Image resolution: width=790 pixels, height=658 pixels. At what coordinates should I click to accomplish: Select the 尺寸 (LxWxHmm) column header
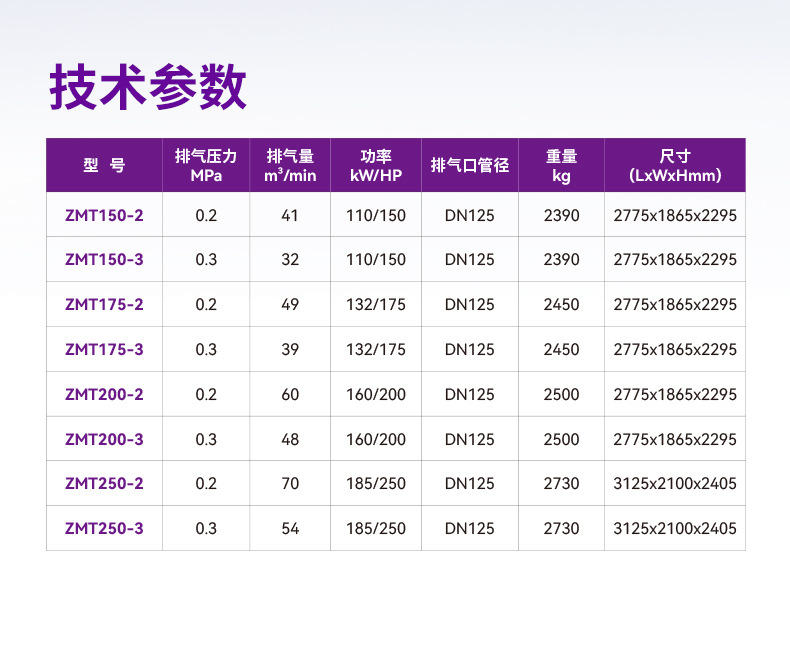coord(675,165)
